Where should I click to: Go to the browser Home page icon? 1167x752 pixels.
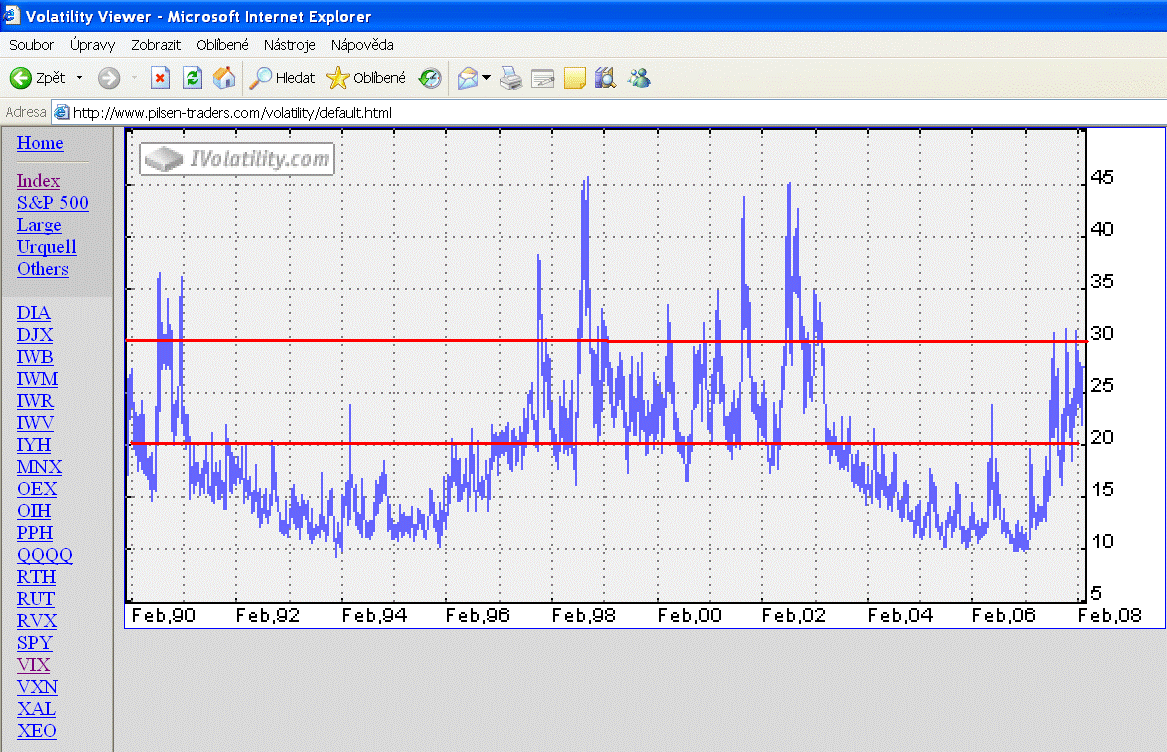tap(224, 78)
